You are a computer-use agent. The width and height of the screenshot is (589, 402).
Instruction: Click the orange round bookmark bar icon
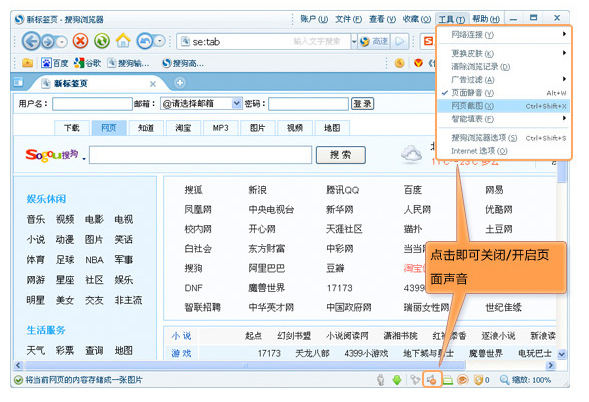[399, 63]
